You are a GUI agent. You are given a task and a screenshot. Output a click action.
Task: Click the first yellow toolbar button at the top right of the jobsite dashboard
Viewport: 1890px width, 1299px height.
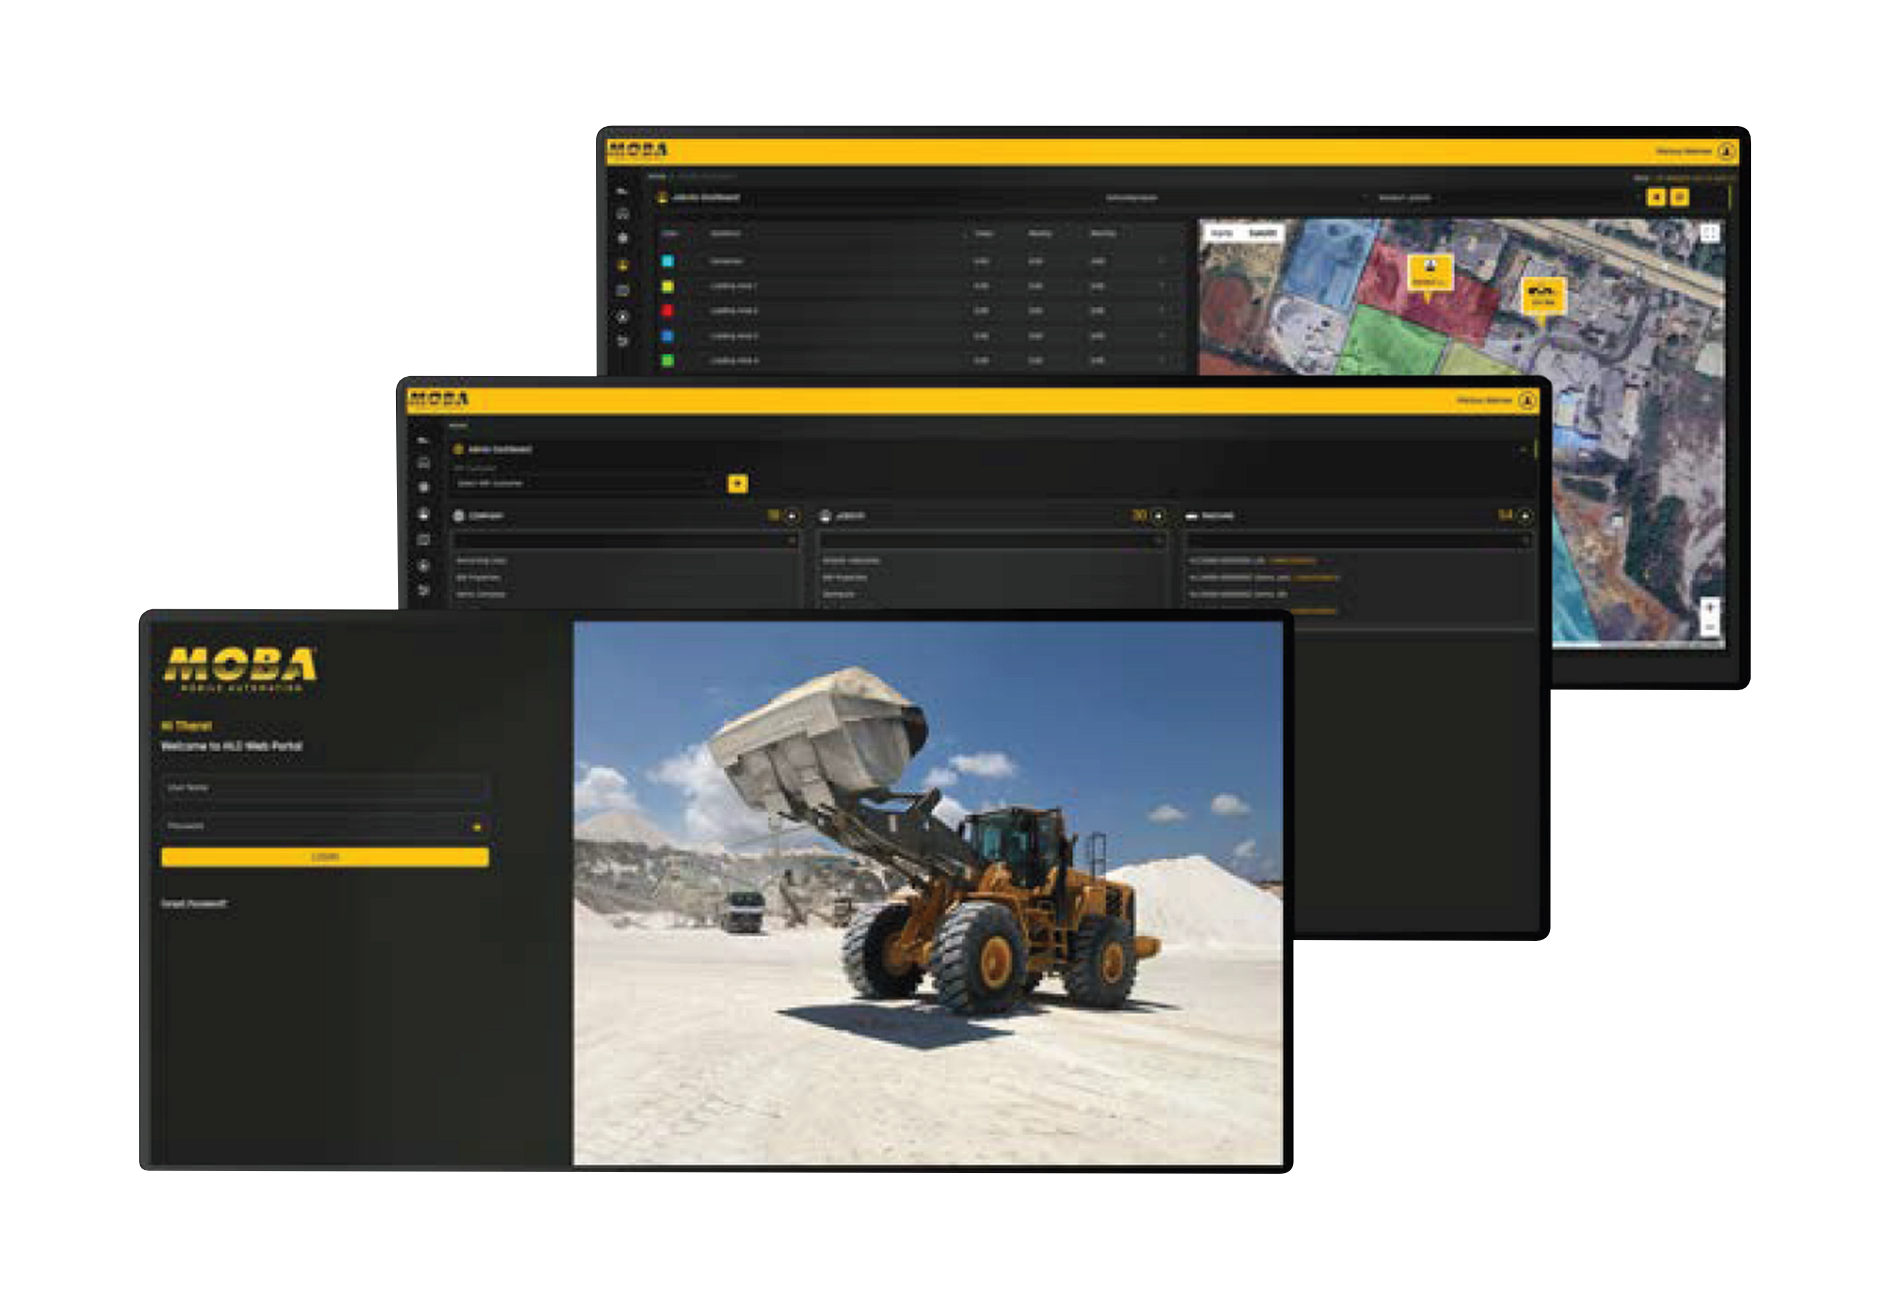click(1656, 198)
